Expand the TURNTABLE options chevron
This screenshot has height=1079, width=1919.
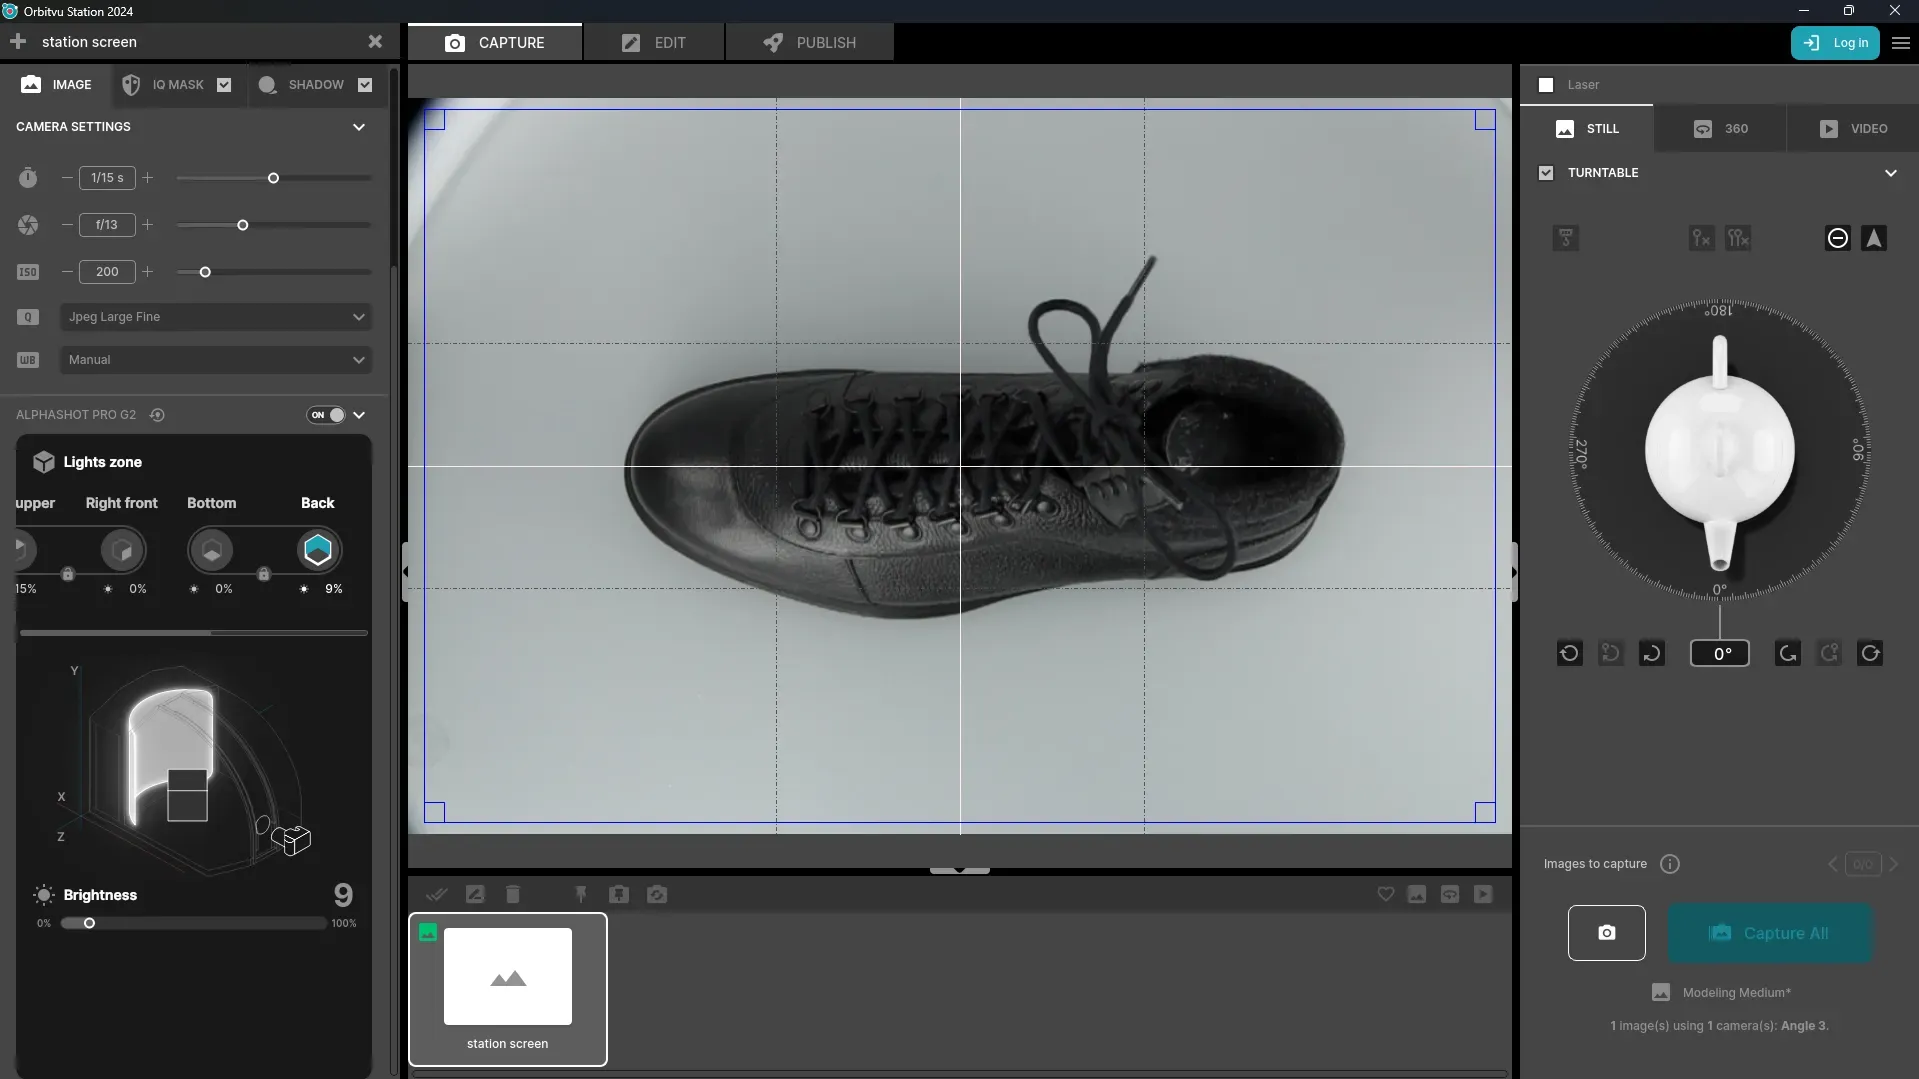coord(1891,172)
